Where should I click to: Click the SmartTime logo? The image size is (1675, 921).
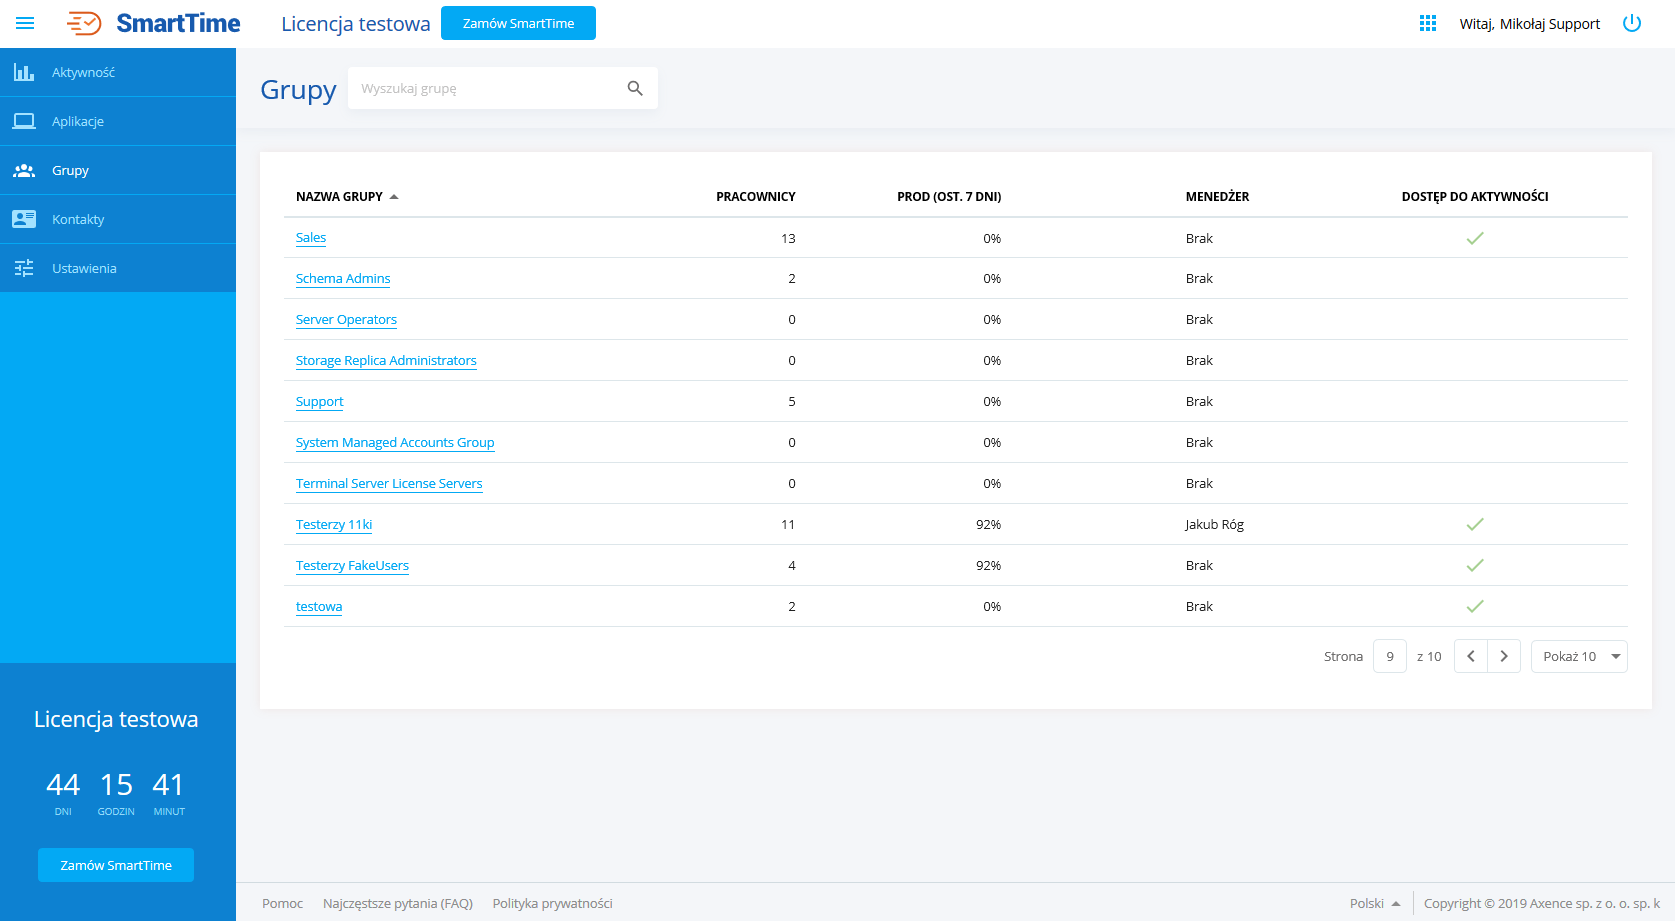click(154, 23)
